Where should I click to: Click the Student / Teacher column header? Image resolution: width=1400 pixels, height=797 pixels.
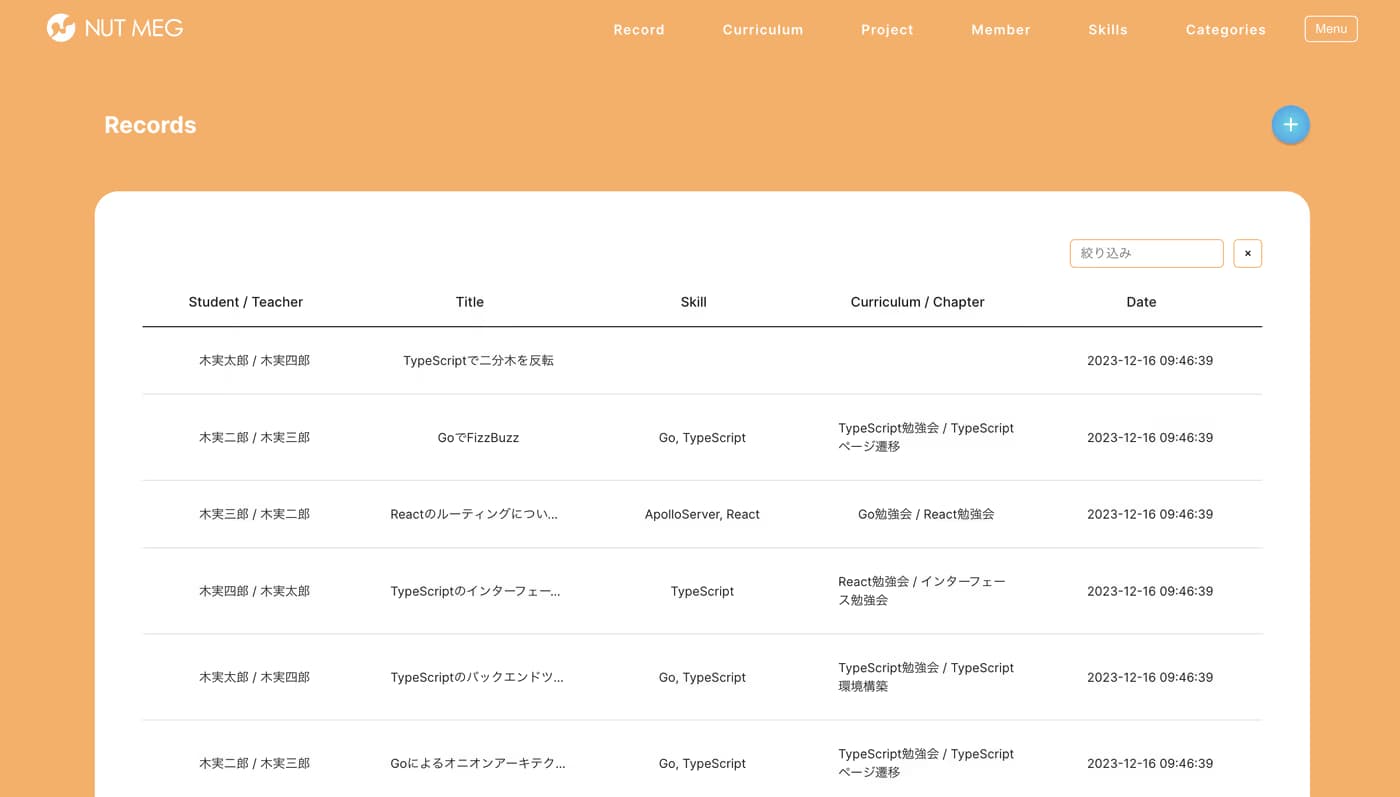[246, 302]
